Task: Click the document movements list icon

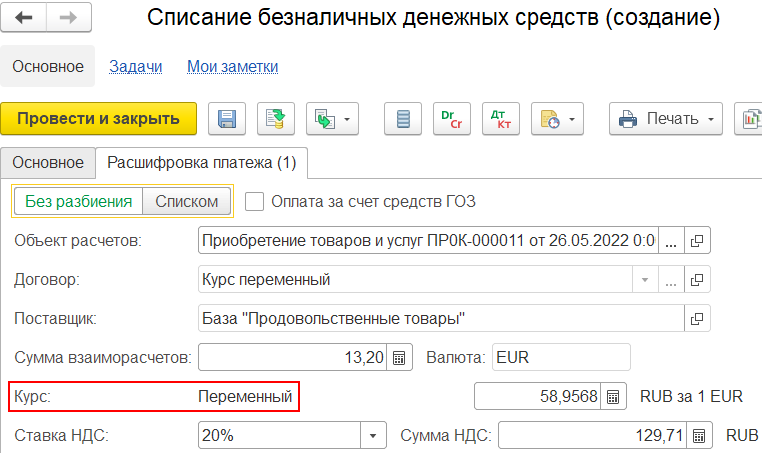Action: tap(404, 119)
